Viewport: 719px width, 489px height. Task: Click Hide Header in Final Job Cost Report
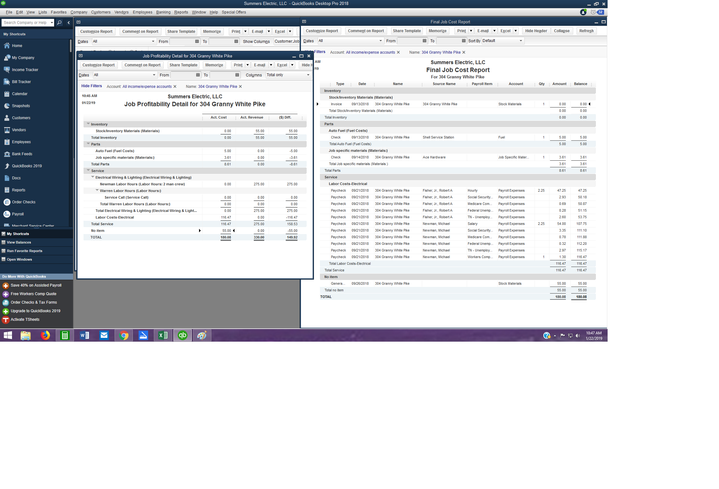click(x=536, y=31)
